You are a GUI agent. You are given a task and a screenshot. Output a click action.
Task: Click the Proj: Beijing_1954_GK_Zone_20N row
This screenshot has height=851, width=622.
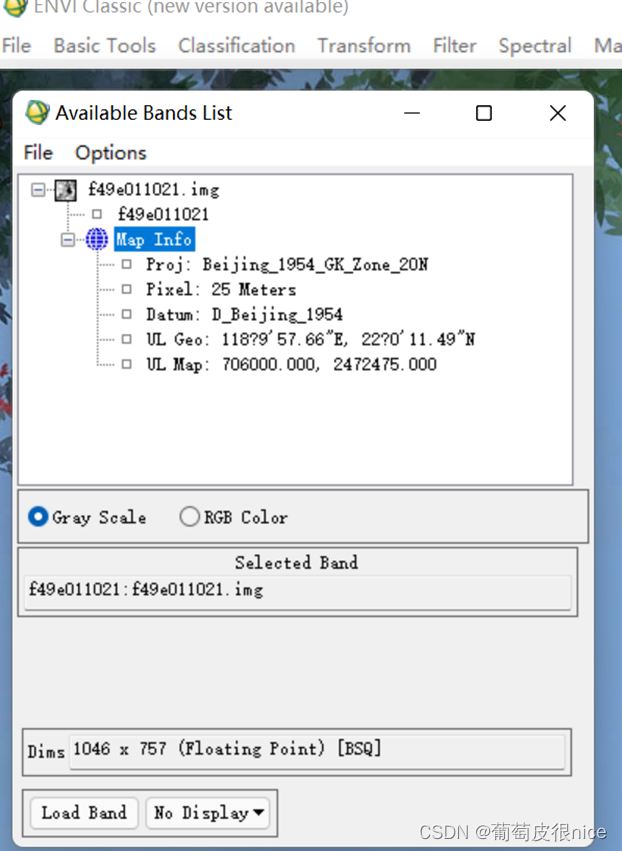tap(287, 265)
